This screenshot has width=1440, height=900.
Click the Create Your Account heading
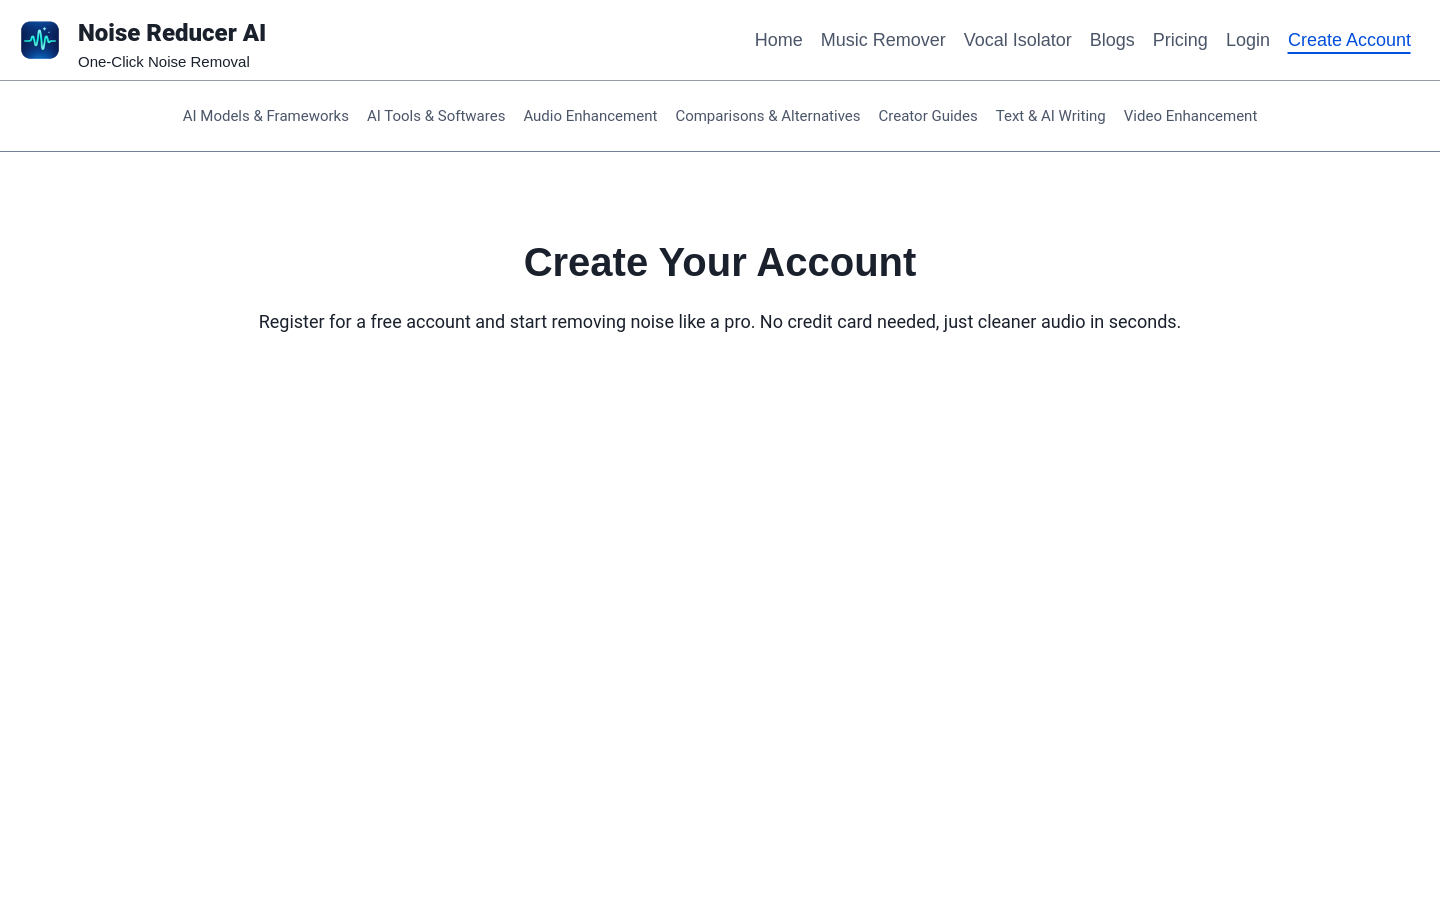(x=720, y=262)
